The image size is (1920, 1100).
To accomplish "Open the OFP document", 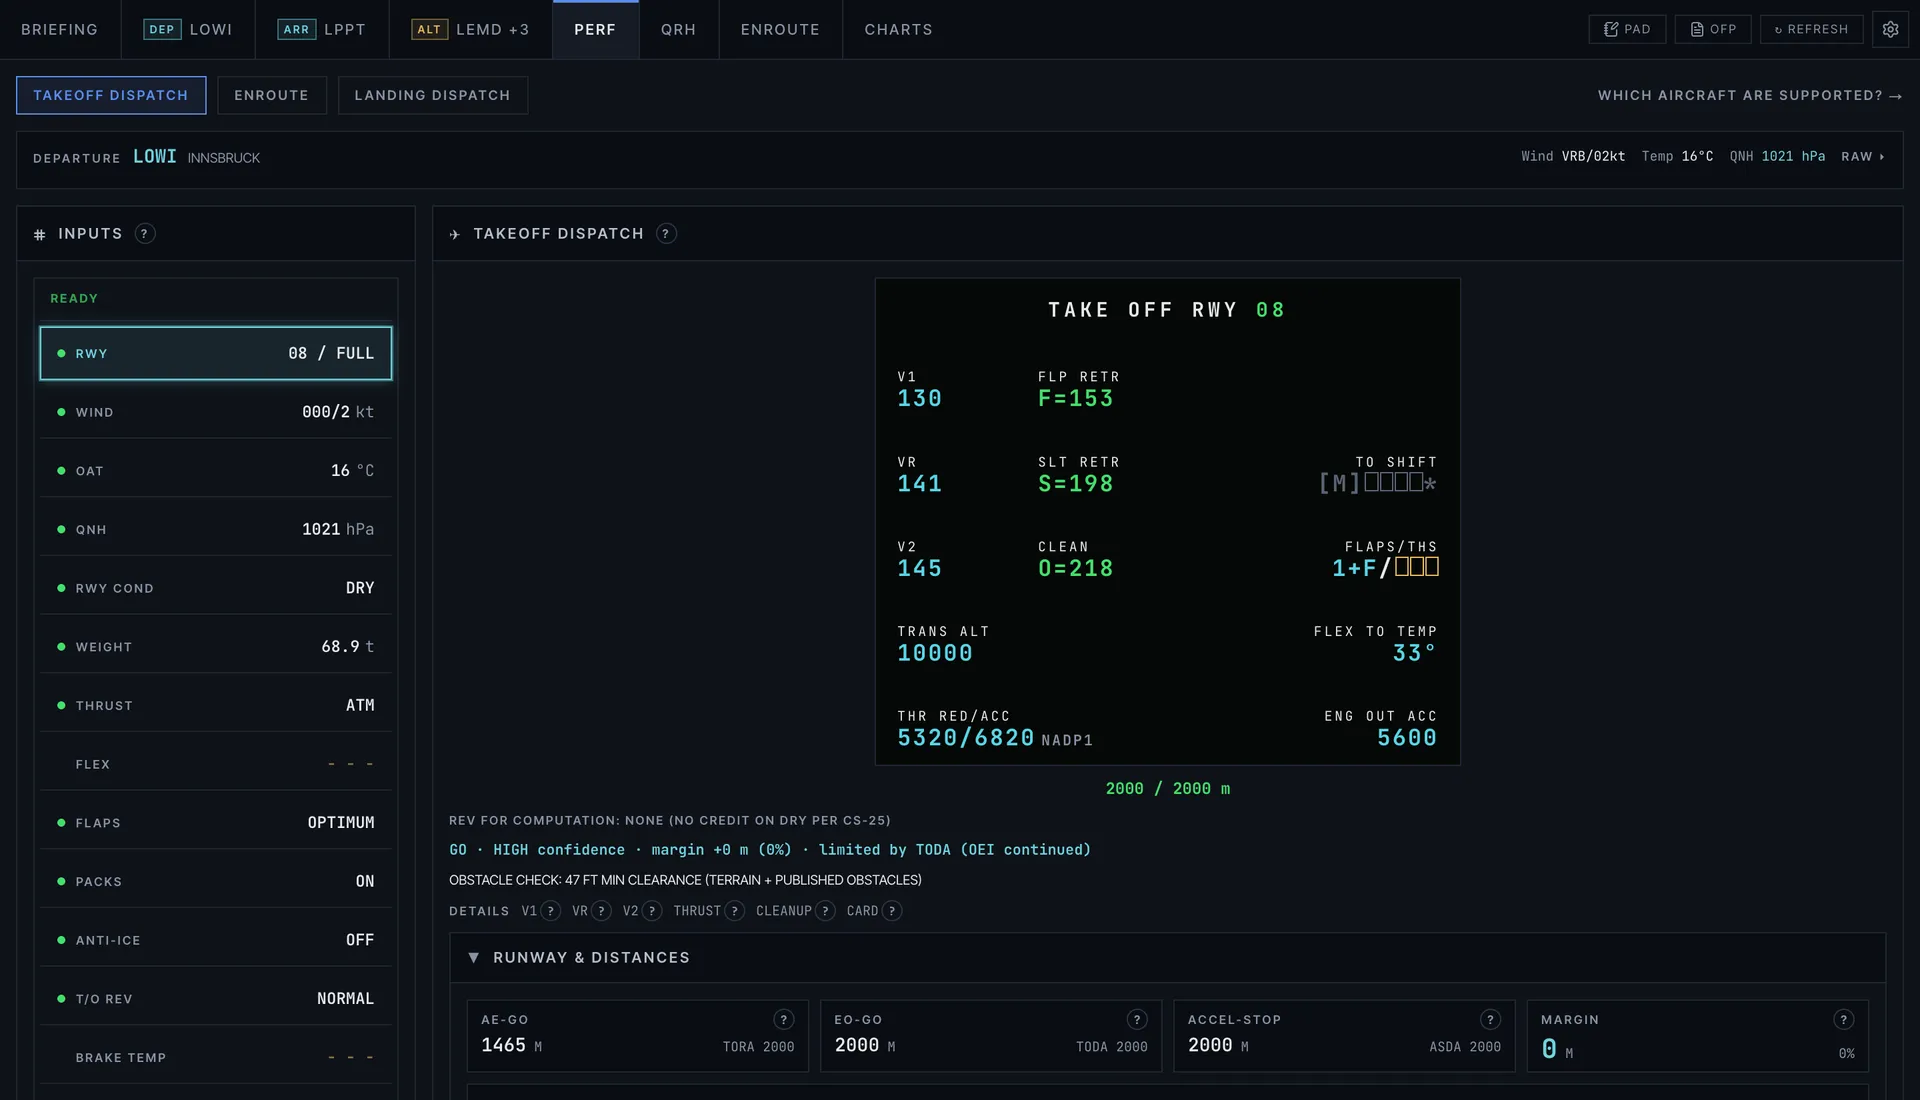I will click(x=1713, y=29).
